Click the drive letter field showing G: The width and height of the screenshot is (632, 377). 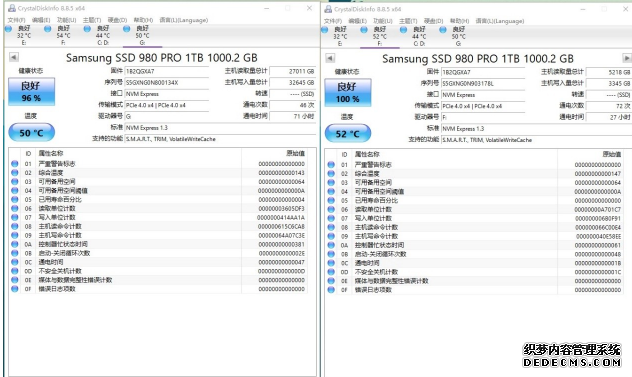[166, 117]
